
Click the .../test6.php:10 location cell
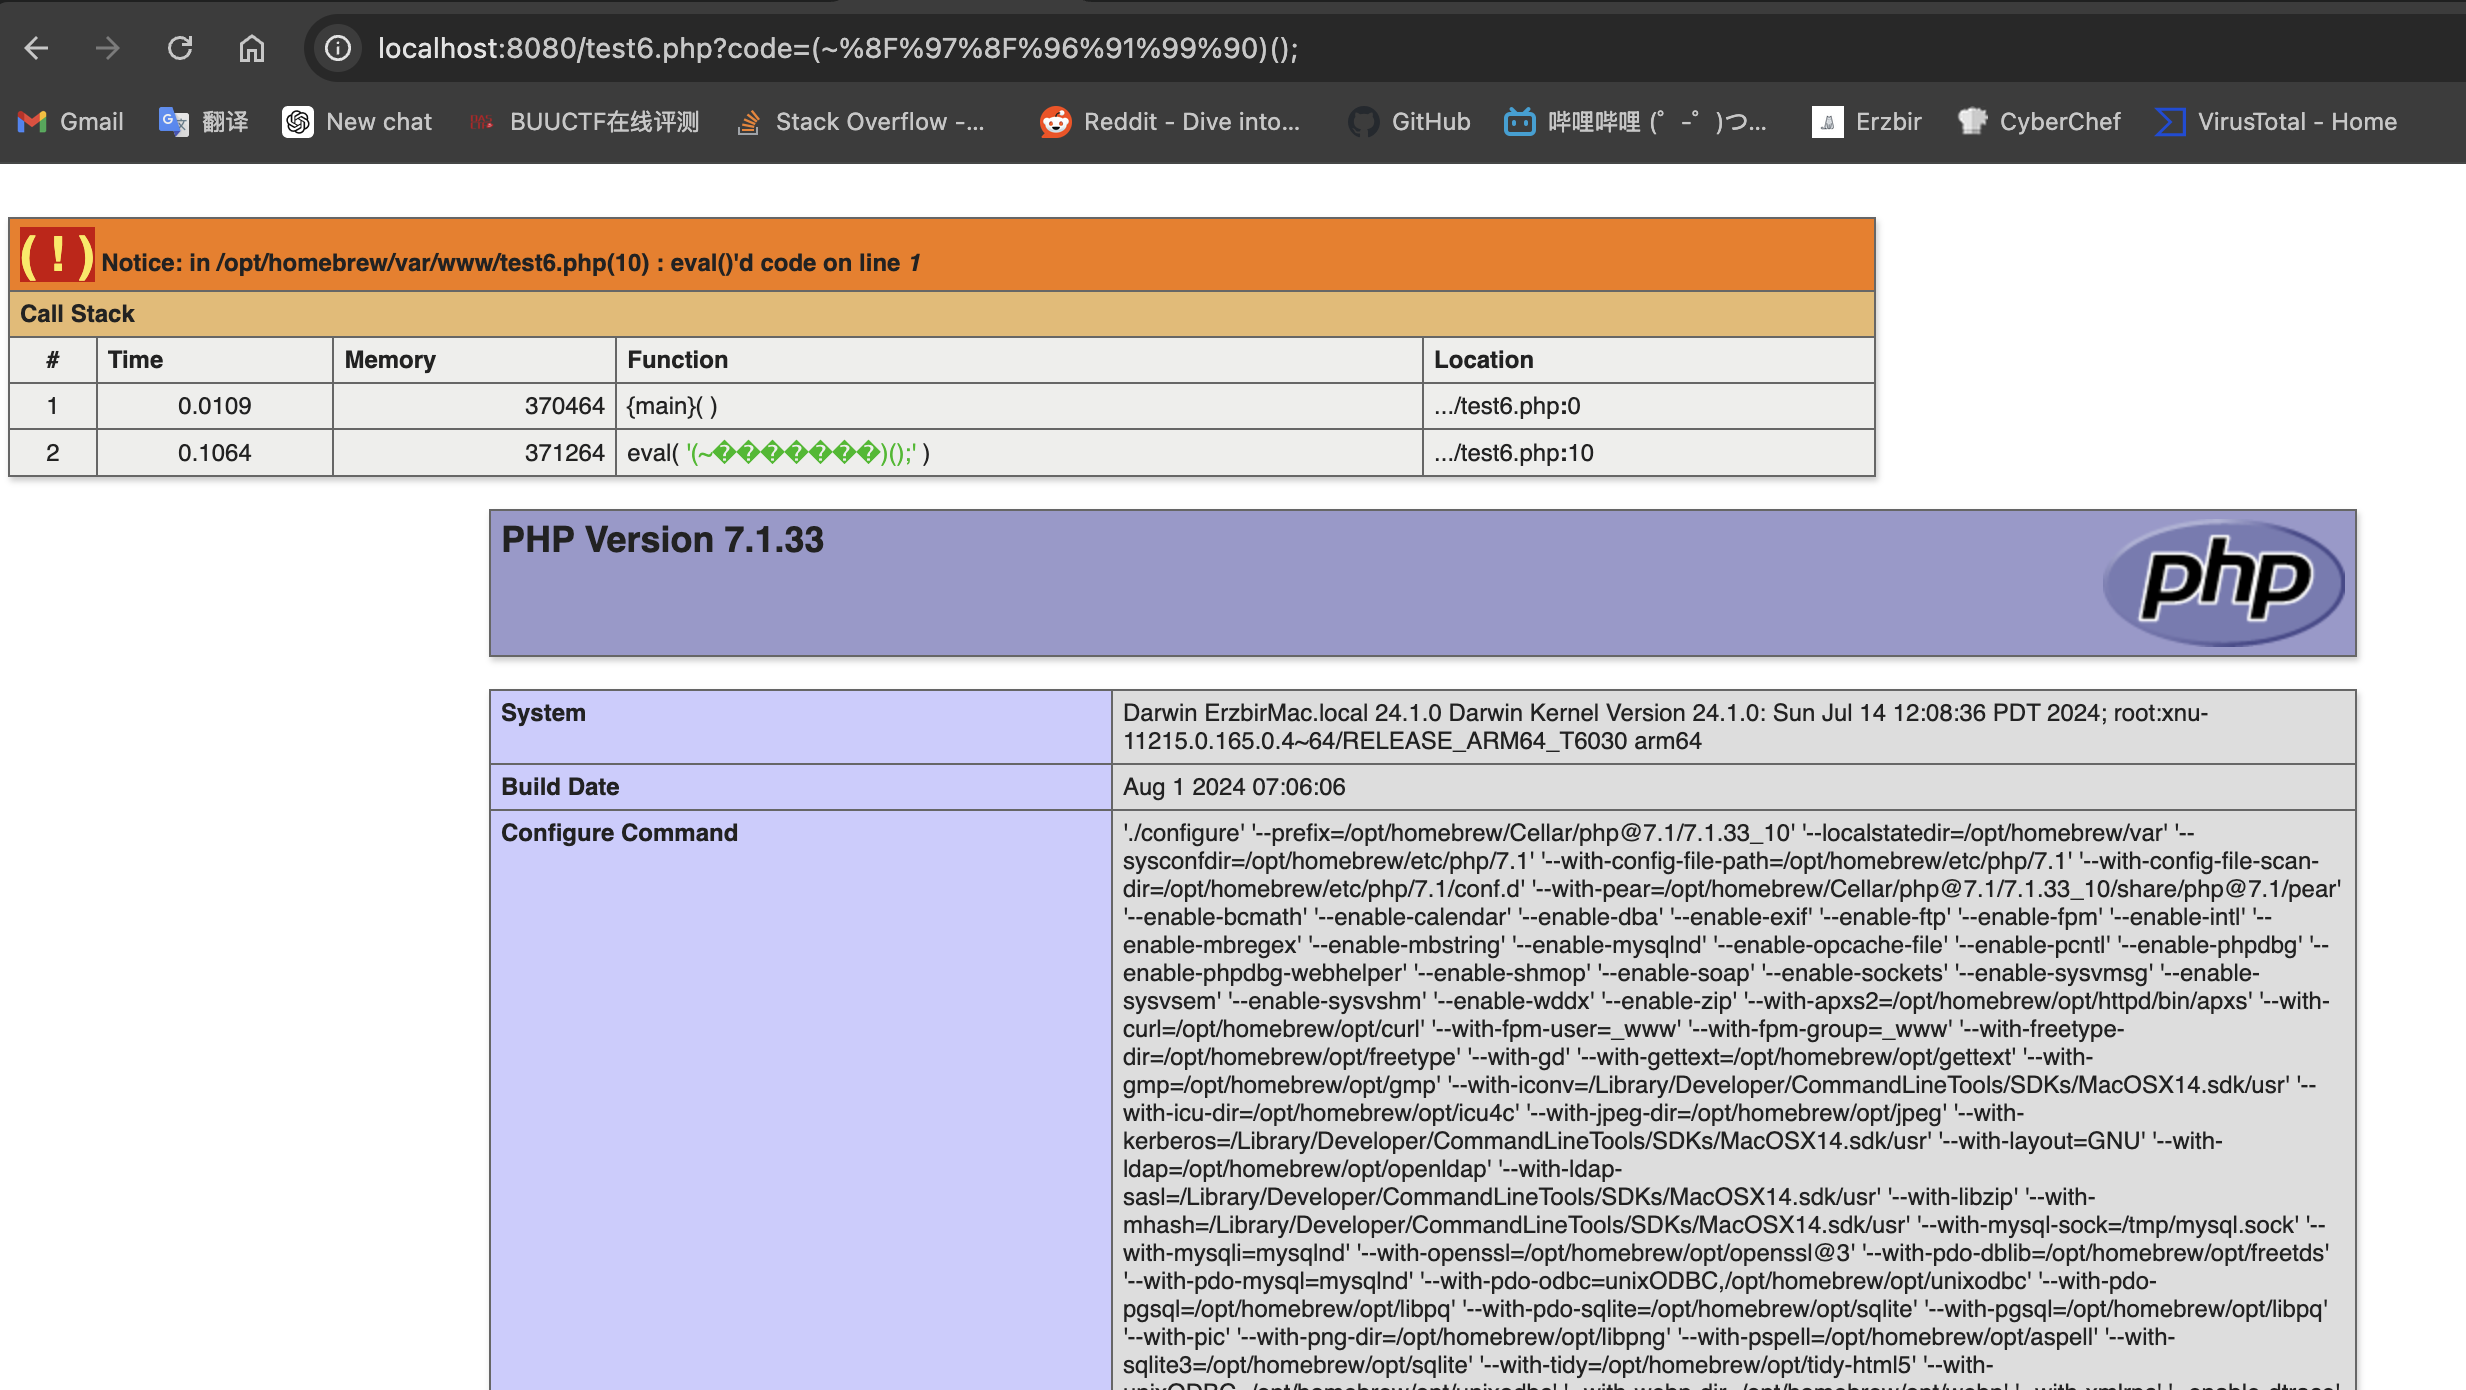[1648, 453]
